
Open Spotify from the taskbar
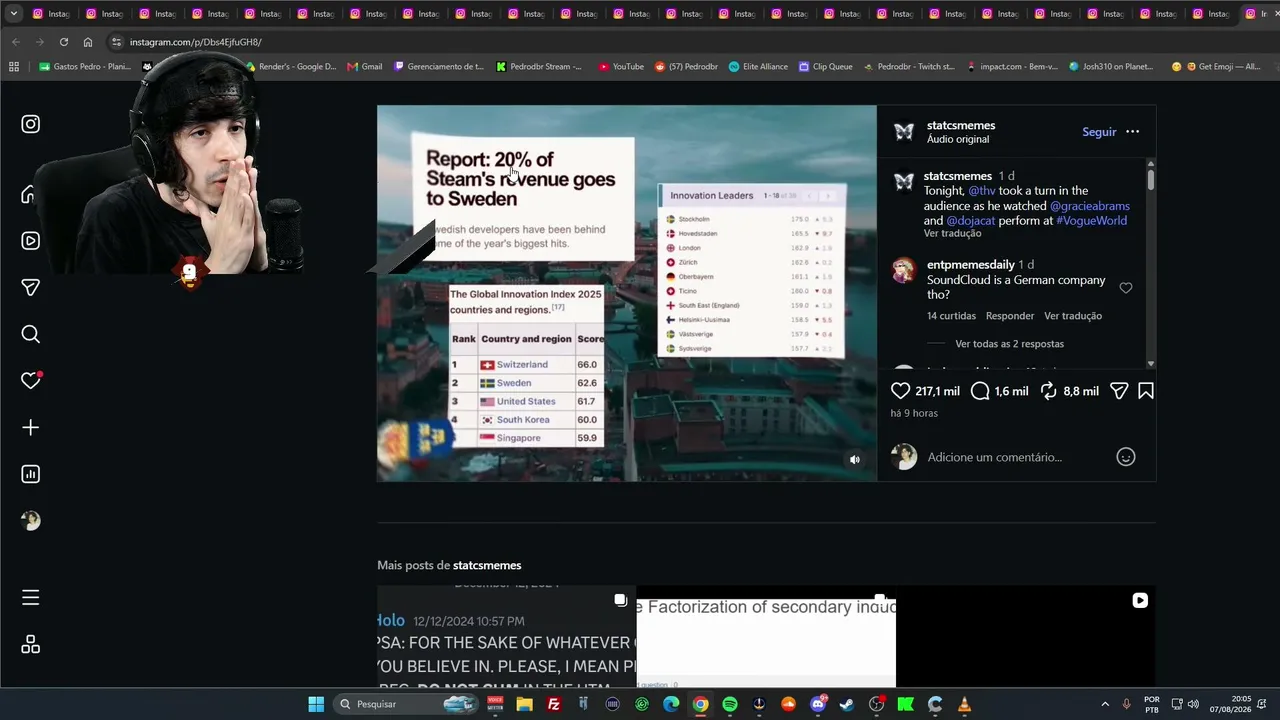point(730,704)
